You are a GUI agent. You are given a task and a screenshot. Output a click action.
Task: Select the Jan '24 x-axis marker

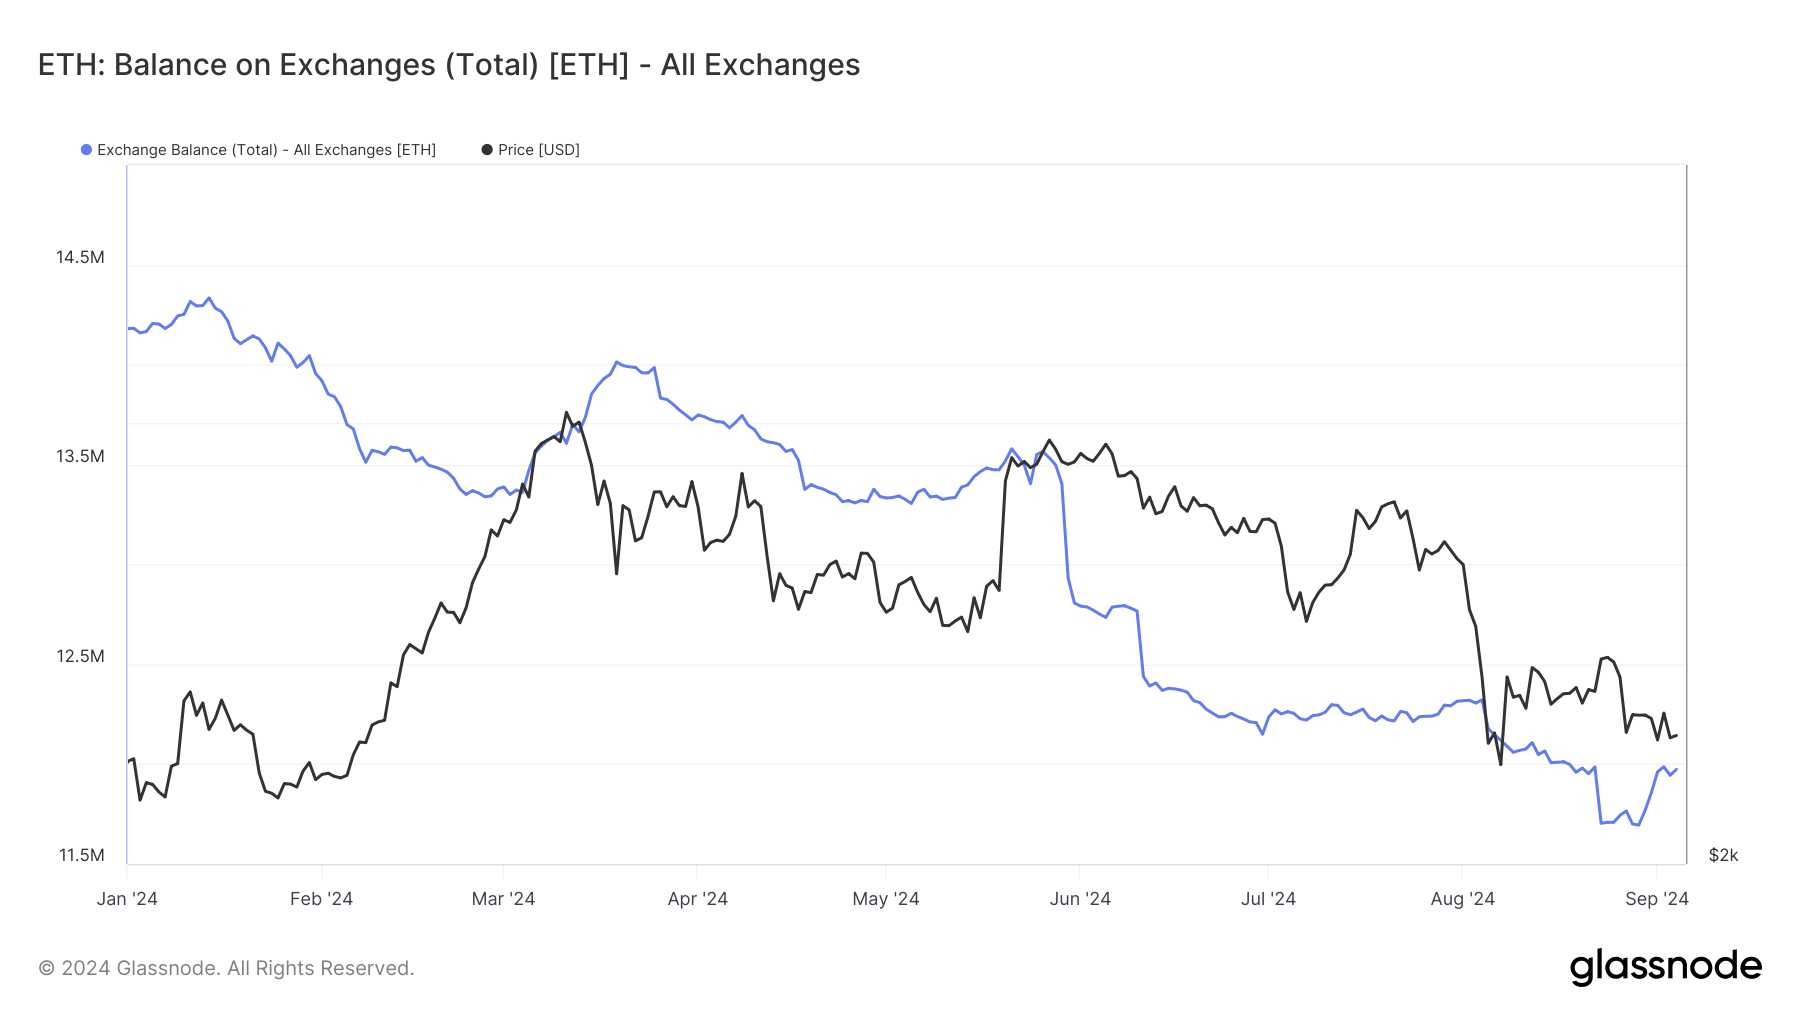(x=127, y=899)
